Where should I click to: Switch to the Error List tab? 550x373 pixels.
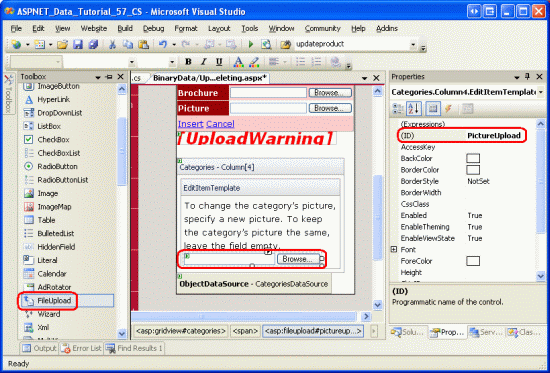click(x=81, y=348)
